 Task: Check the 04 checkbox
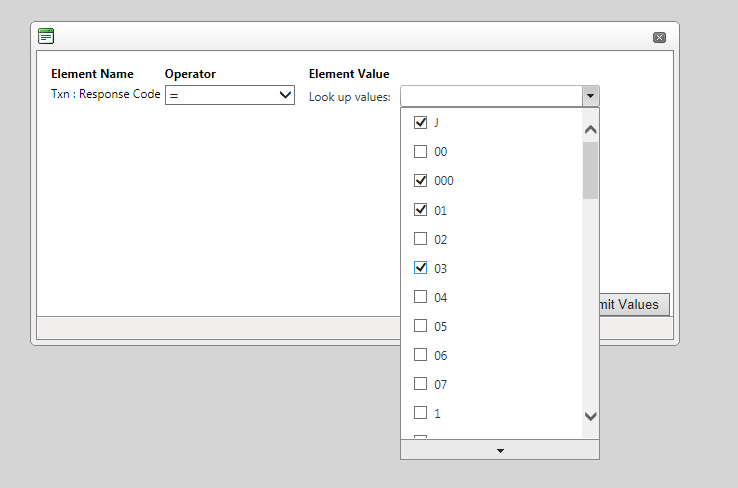tap(420, 296)
